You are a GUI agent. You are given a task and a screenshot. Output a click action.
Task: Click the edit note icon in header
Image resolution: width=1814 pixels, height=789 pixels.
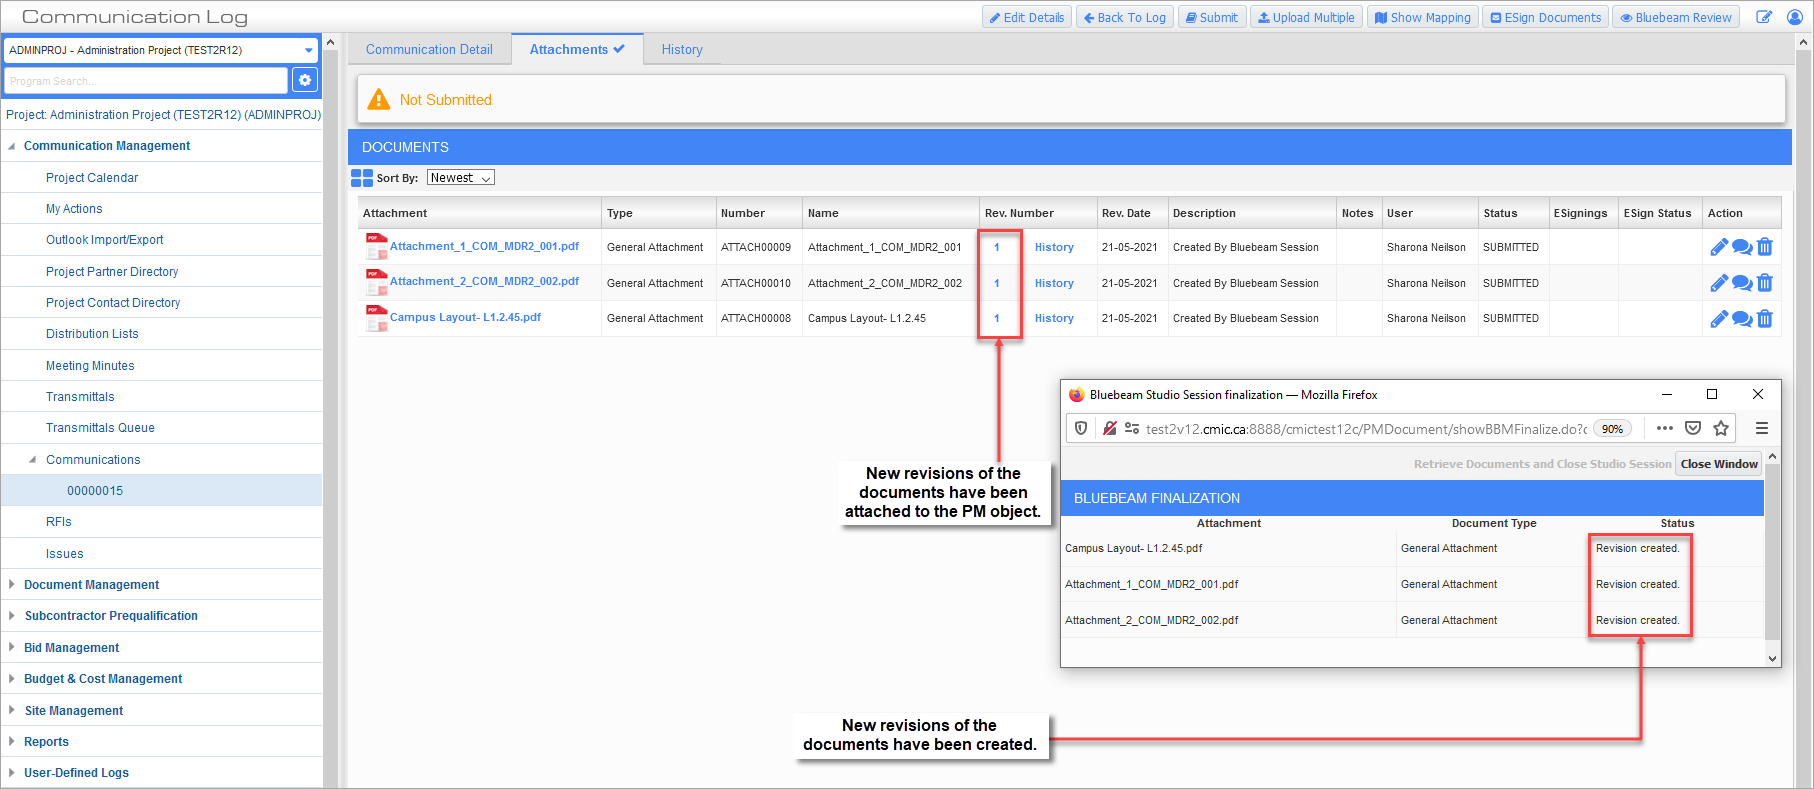click(x=1764, y=17)
